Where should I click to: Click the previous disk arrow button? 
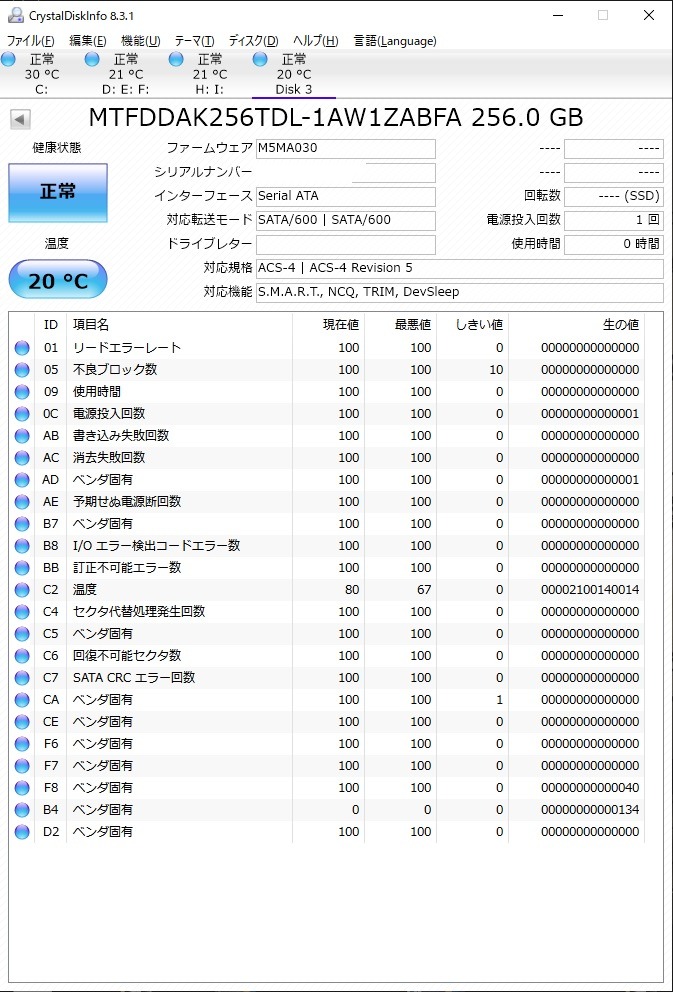(21, 120)
